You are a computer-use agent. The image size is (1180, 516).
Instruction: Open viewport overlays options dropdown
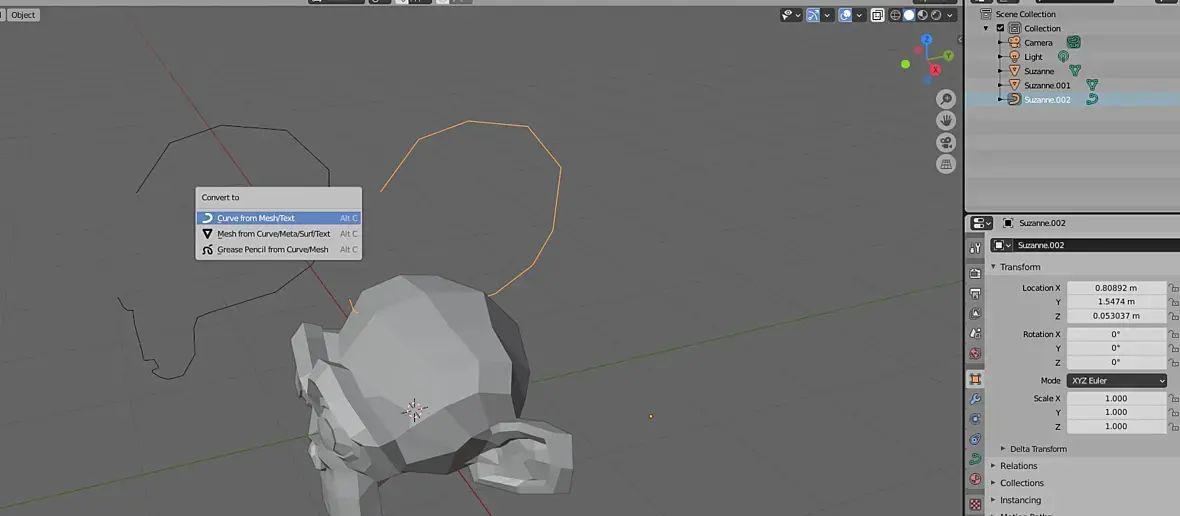click(859, 15)
